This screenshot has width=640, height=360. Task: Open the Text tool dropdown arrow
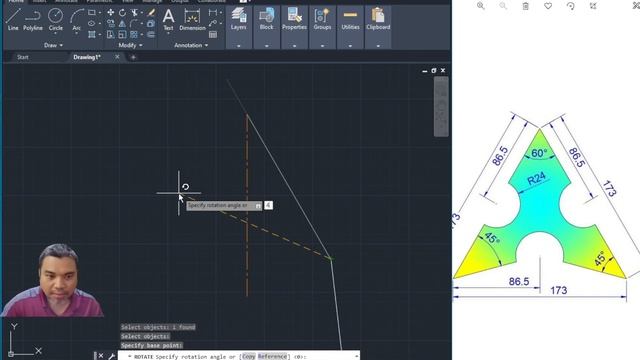168,33
